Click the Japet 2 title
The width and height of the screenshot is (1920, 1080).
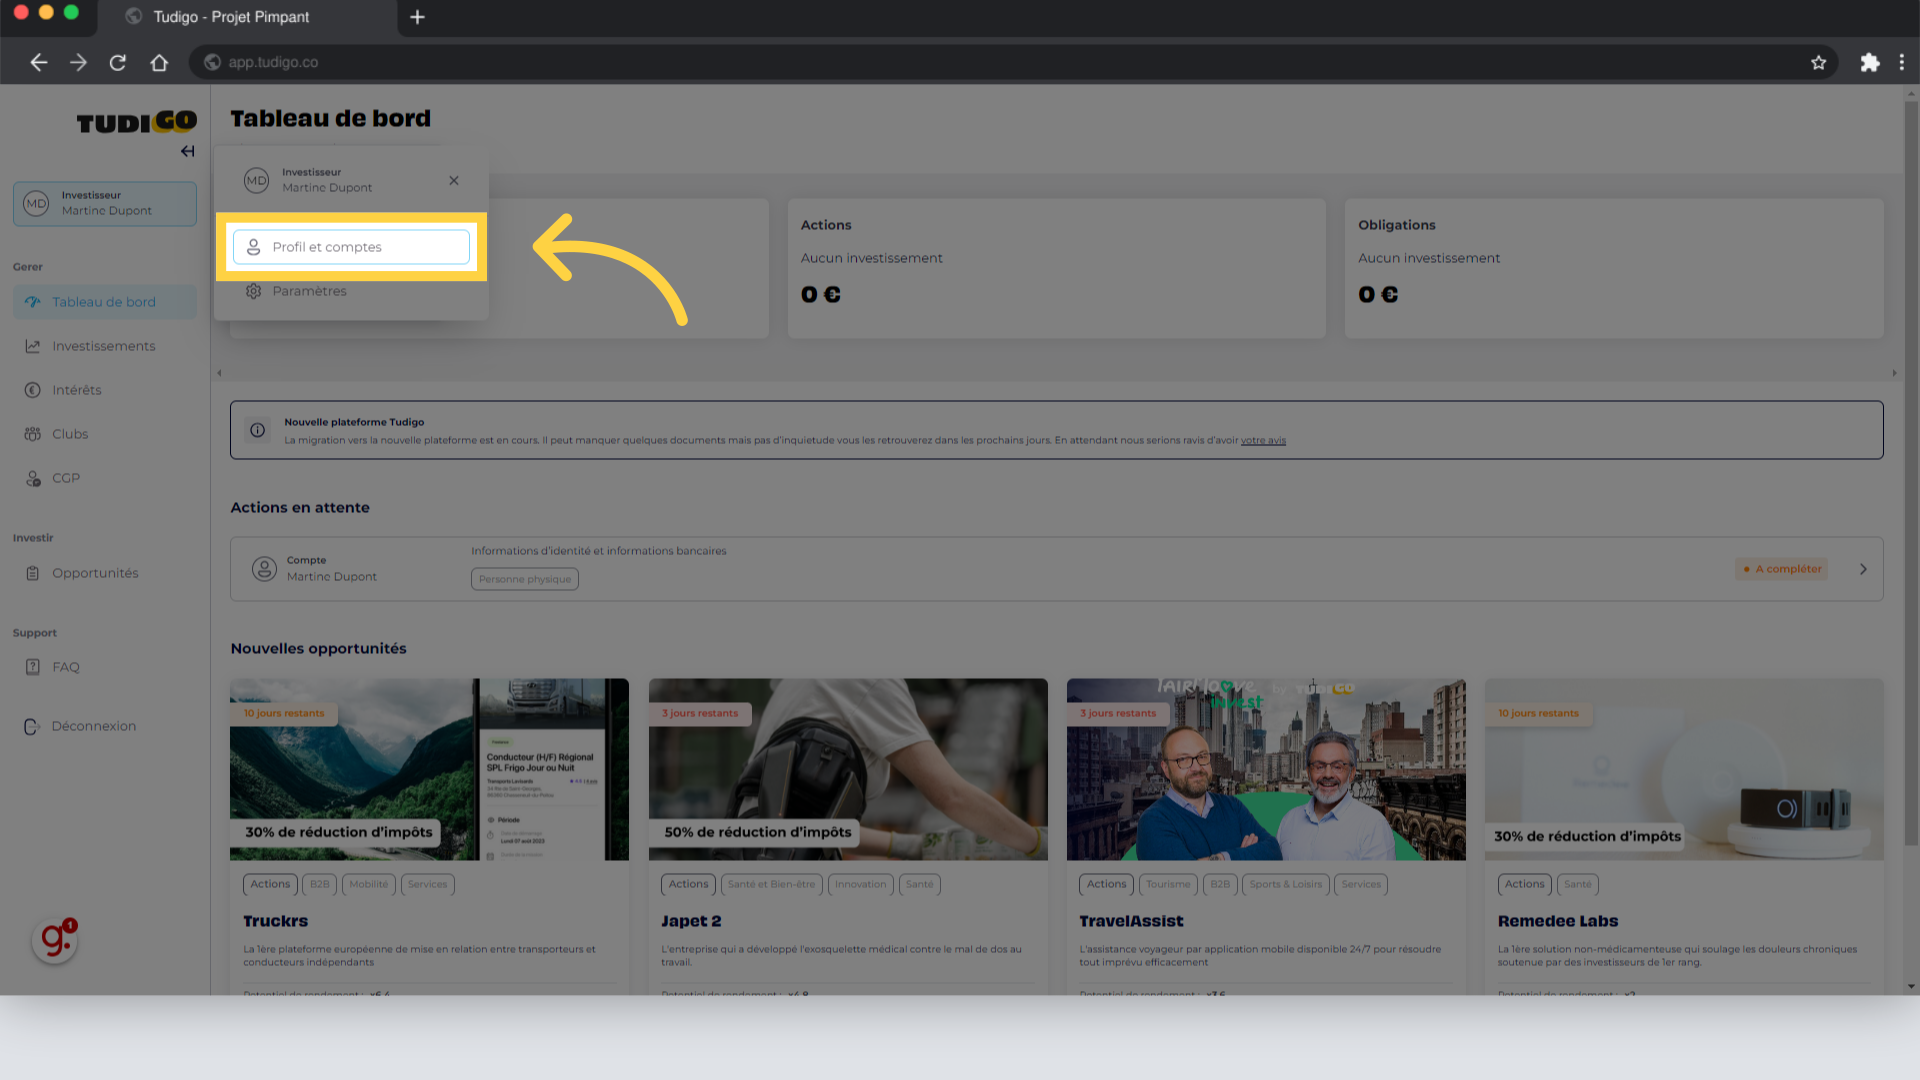[x=691, y=921]
